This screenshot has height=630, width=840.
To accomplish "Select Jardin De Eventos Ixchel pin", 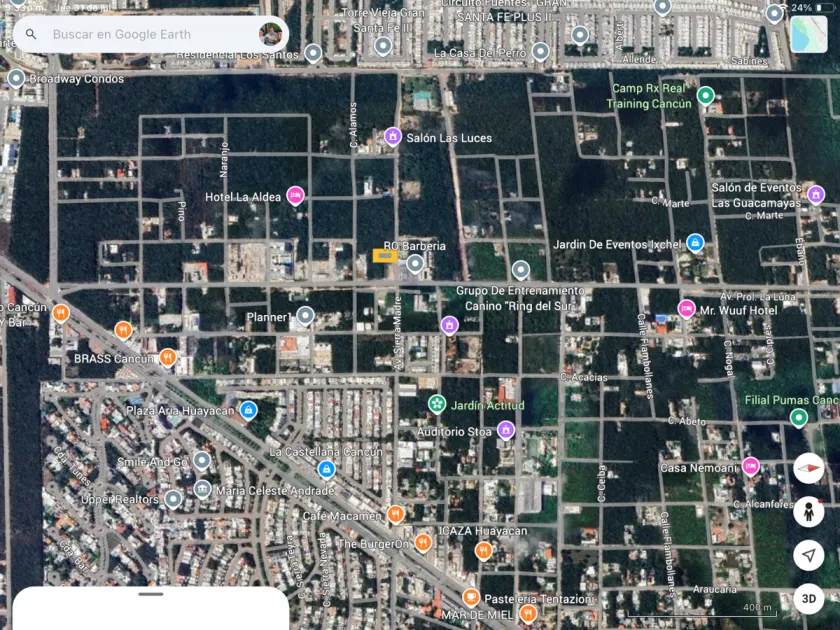I will (695, 243).
